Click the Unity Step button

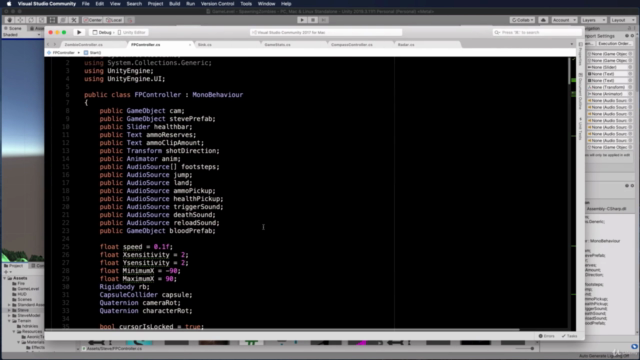point(324,20)
